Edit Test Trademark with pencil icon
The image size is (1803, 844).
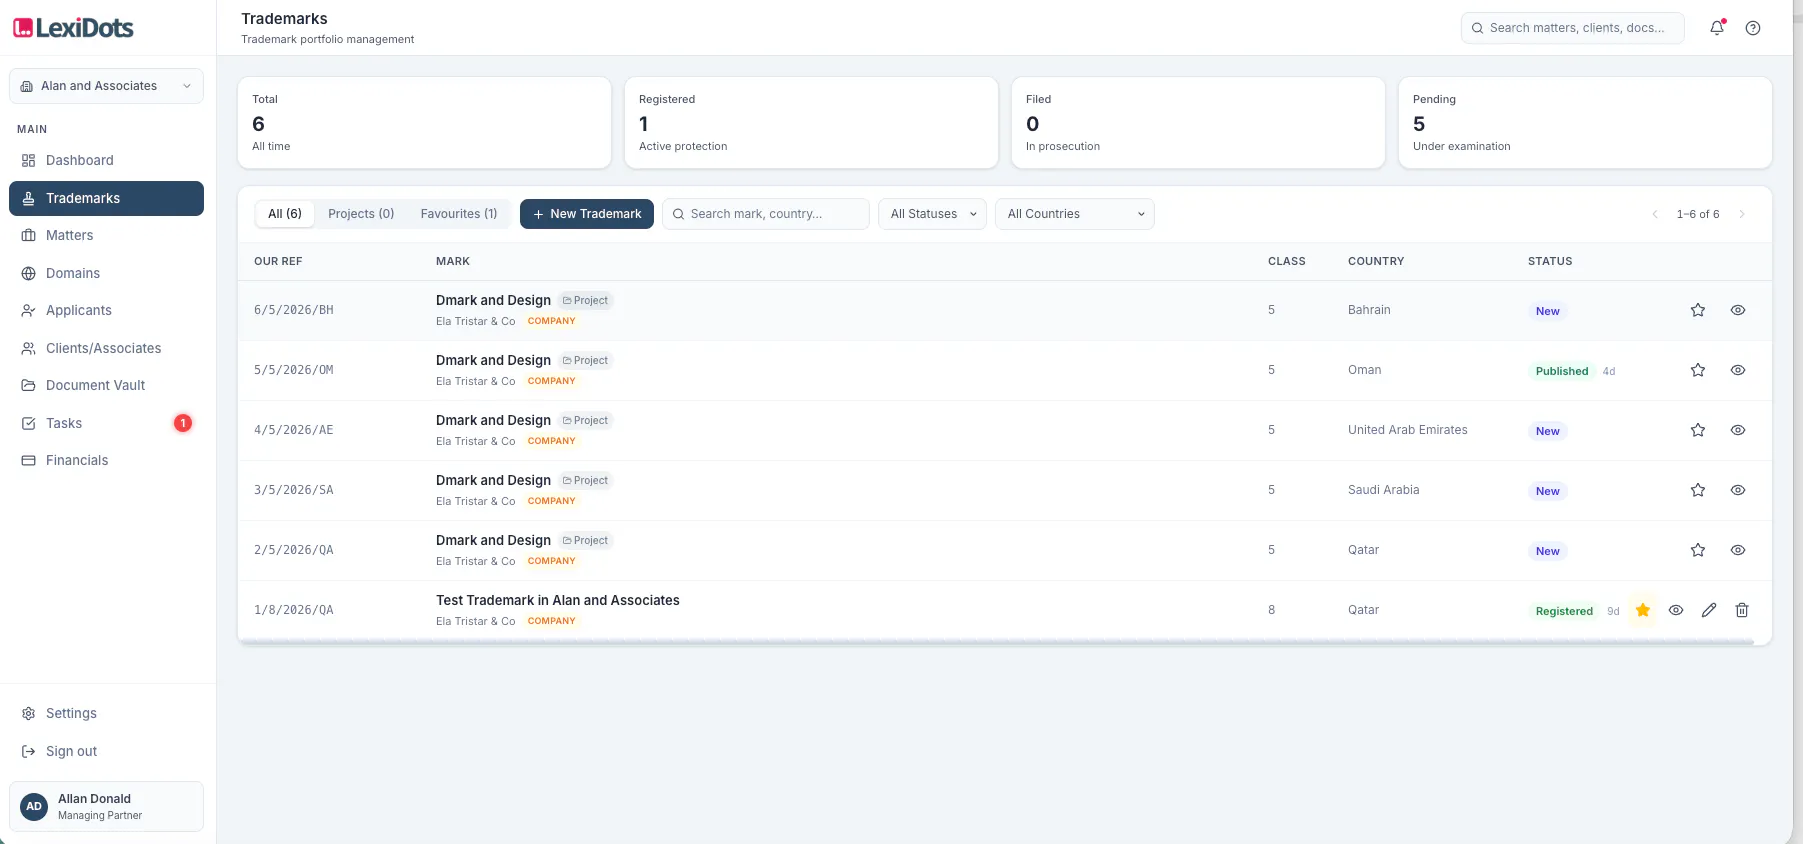tap(1709, 610)
